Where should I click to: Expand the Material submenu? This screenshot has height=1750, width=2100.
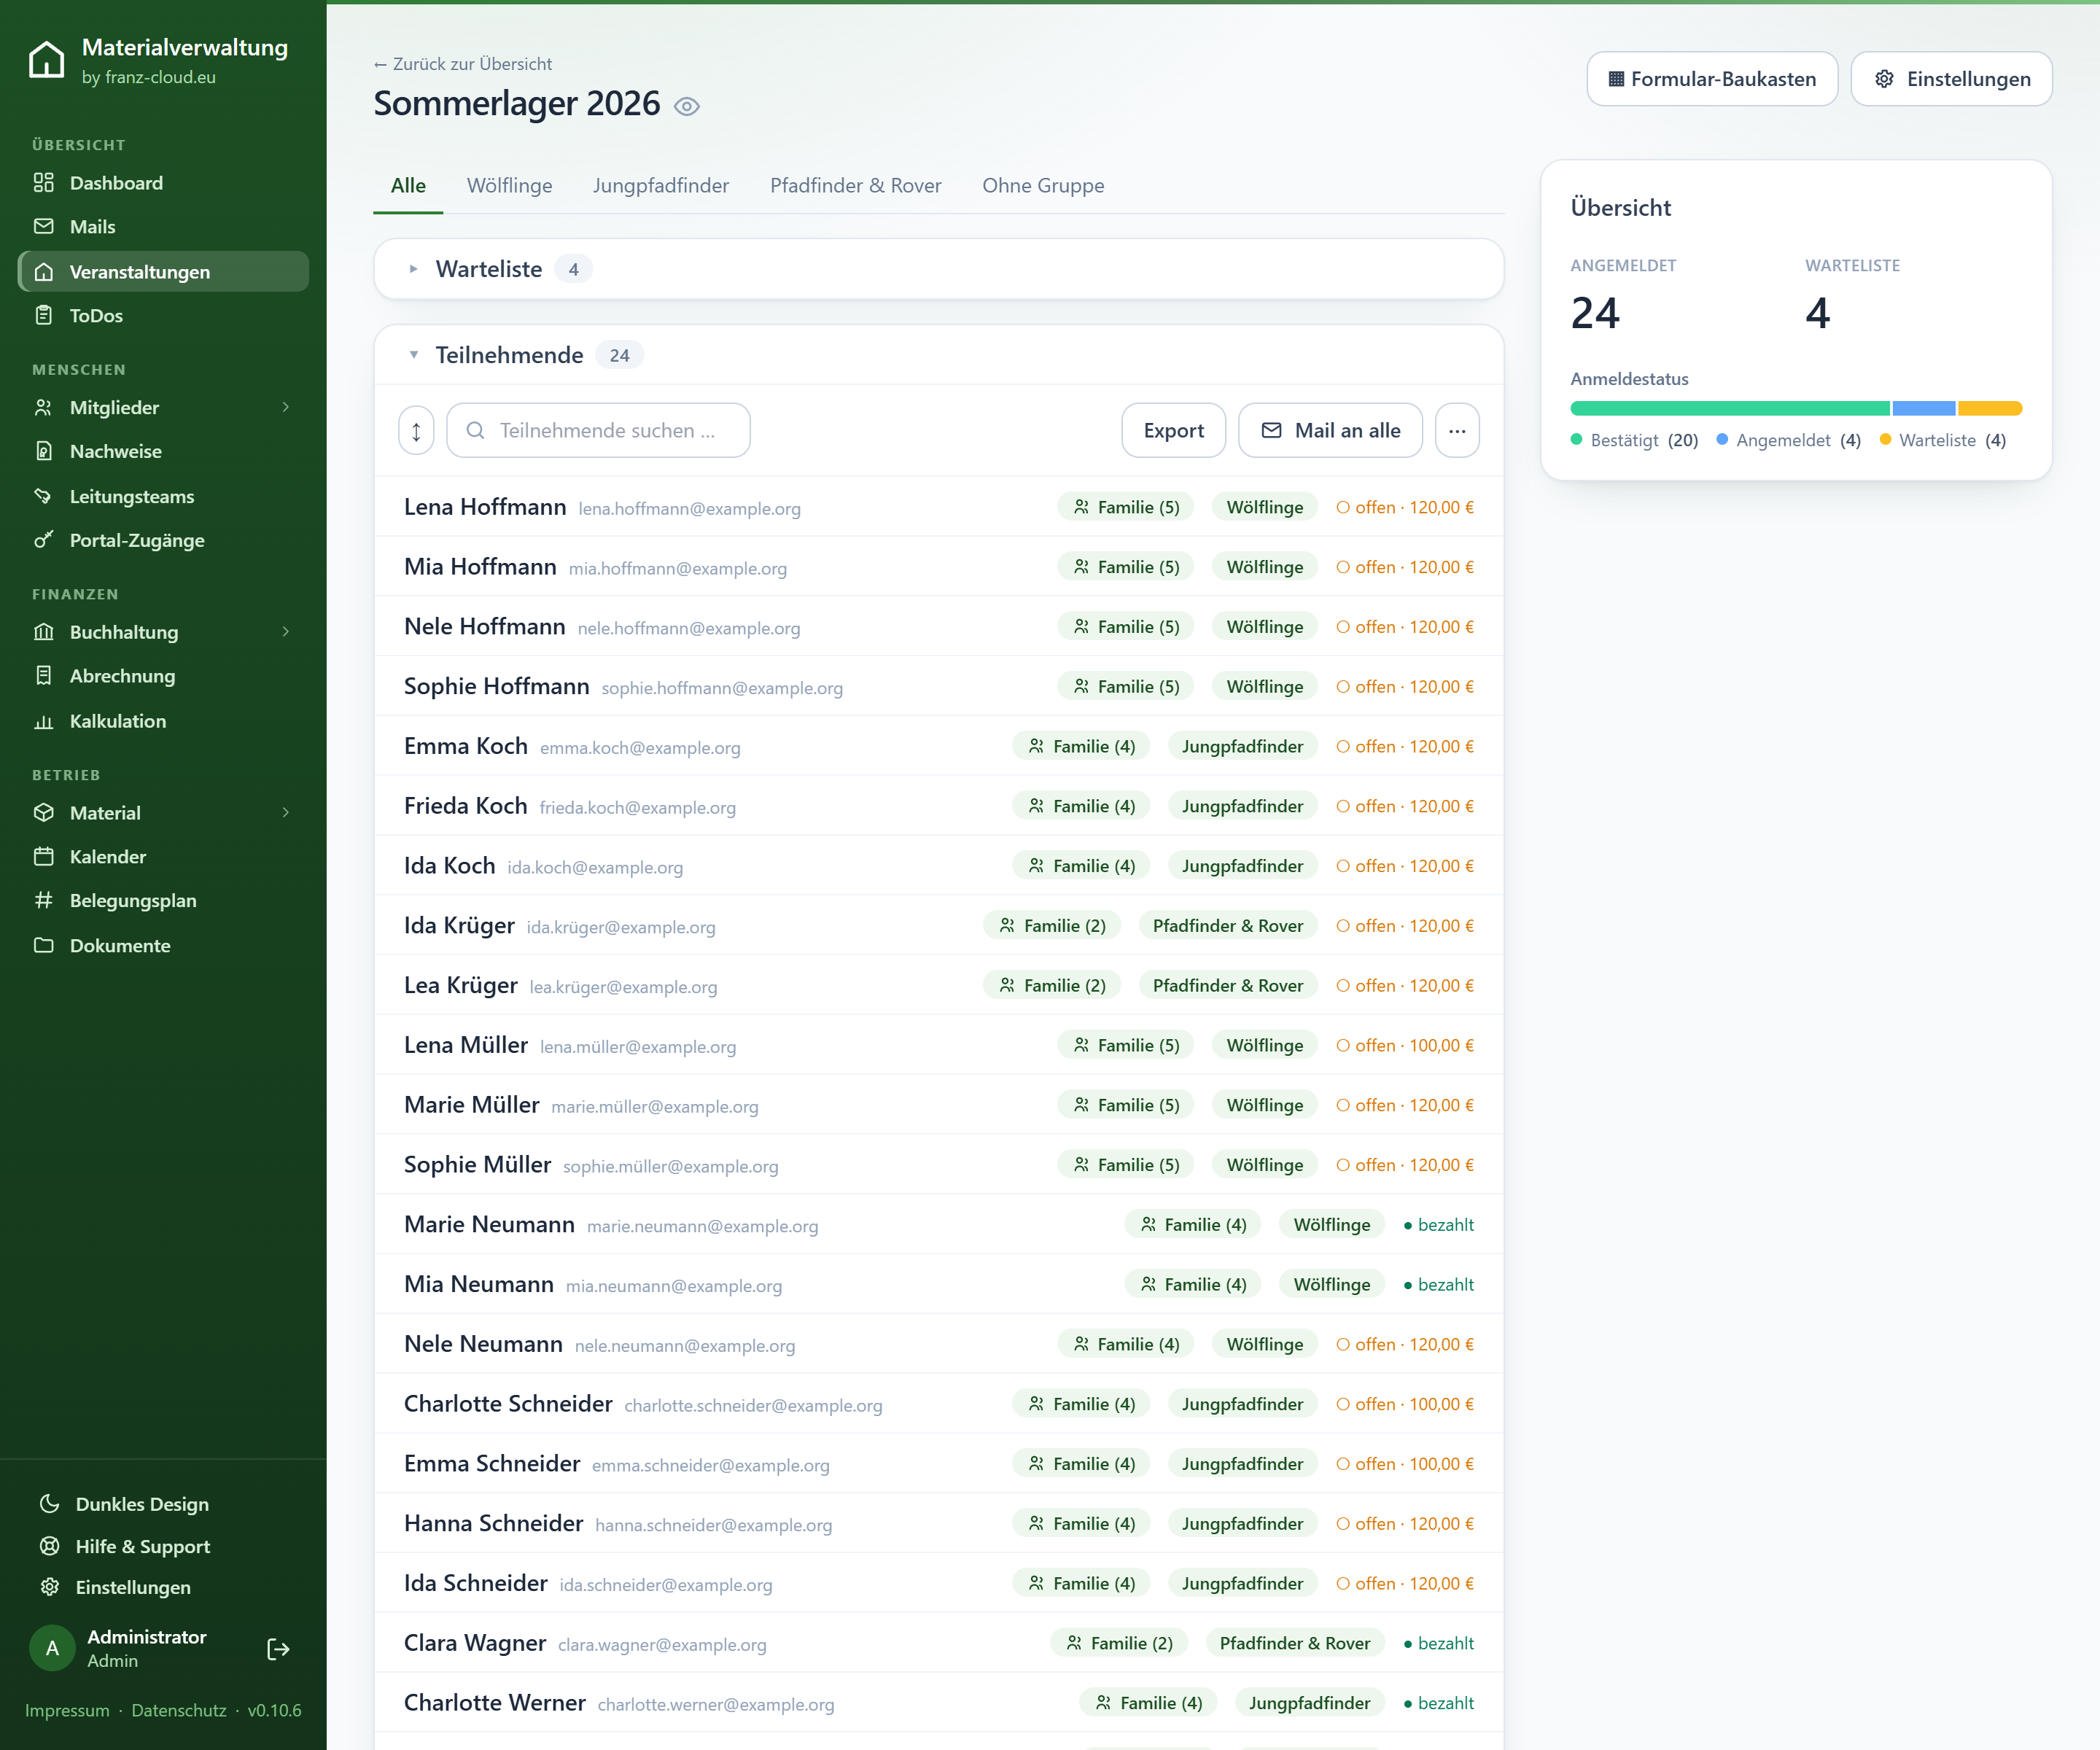(286, 813)
